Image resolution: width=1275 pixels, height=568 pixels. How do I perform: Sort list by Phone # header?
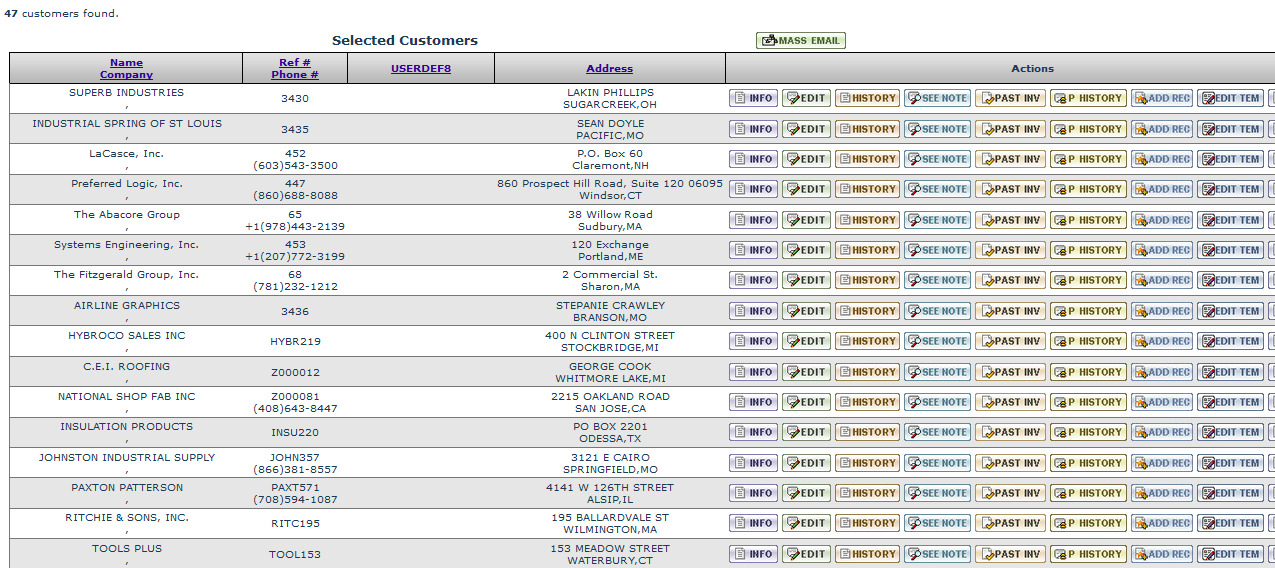(294, 75)
